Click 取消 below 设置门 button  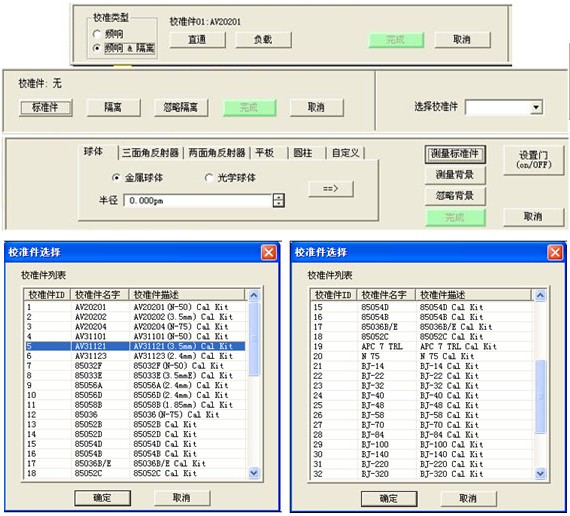click(534, 217)
